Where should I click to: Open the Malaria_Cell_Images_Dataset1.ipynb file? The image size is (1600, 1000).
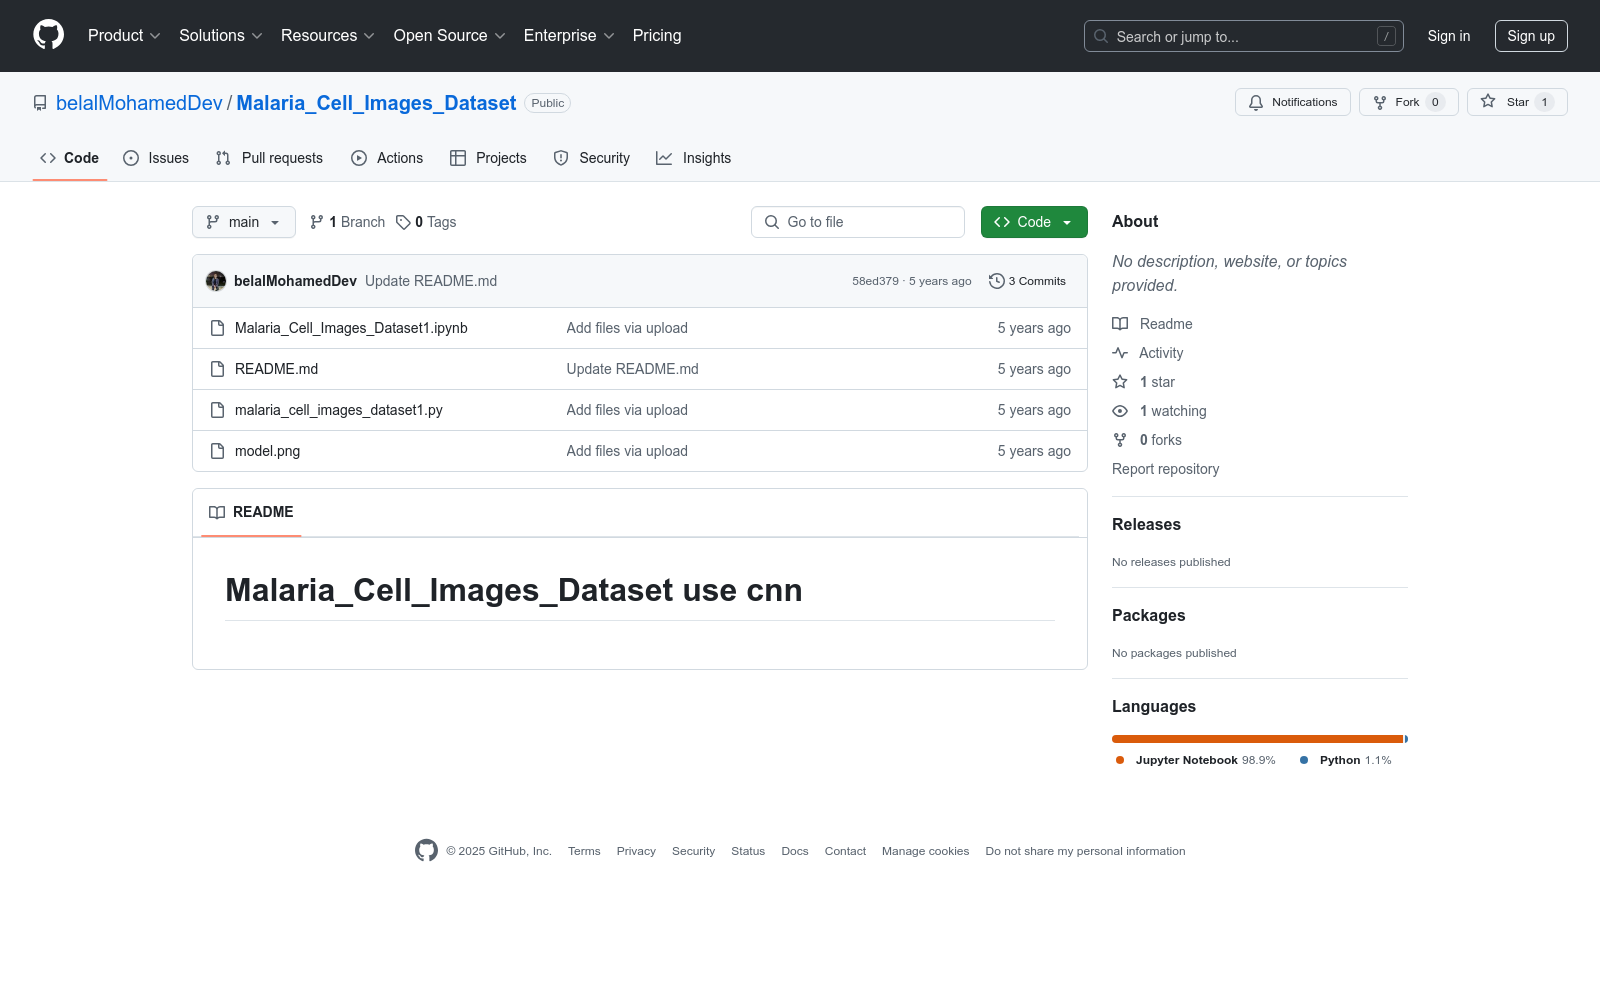(x=351, y=328)
